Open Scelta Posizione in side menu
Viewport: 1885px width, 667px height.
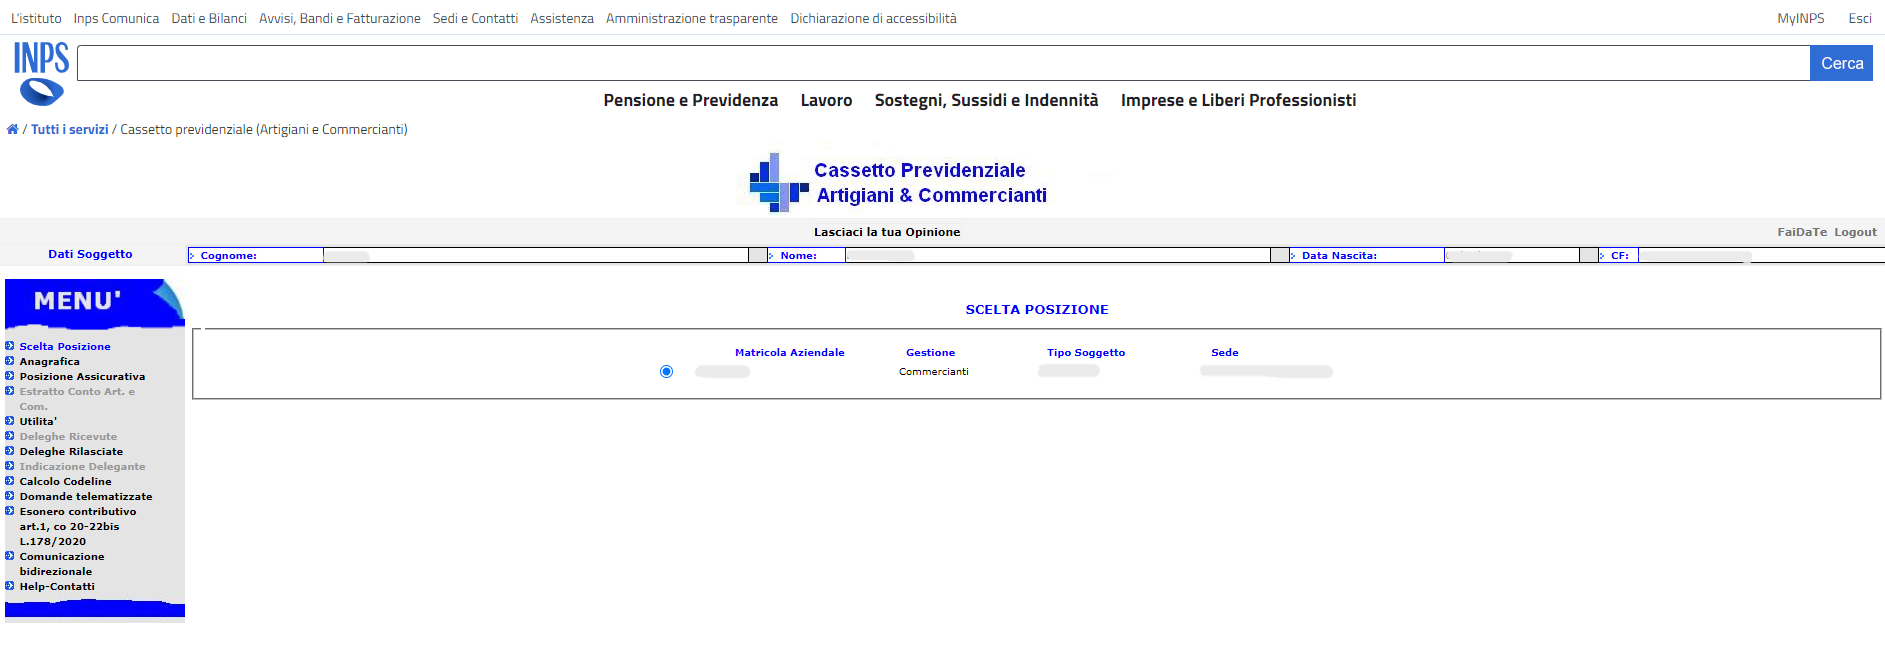(x=65, y=346)
